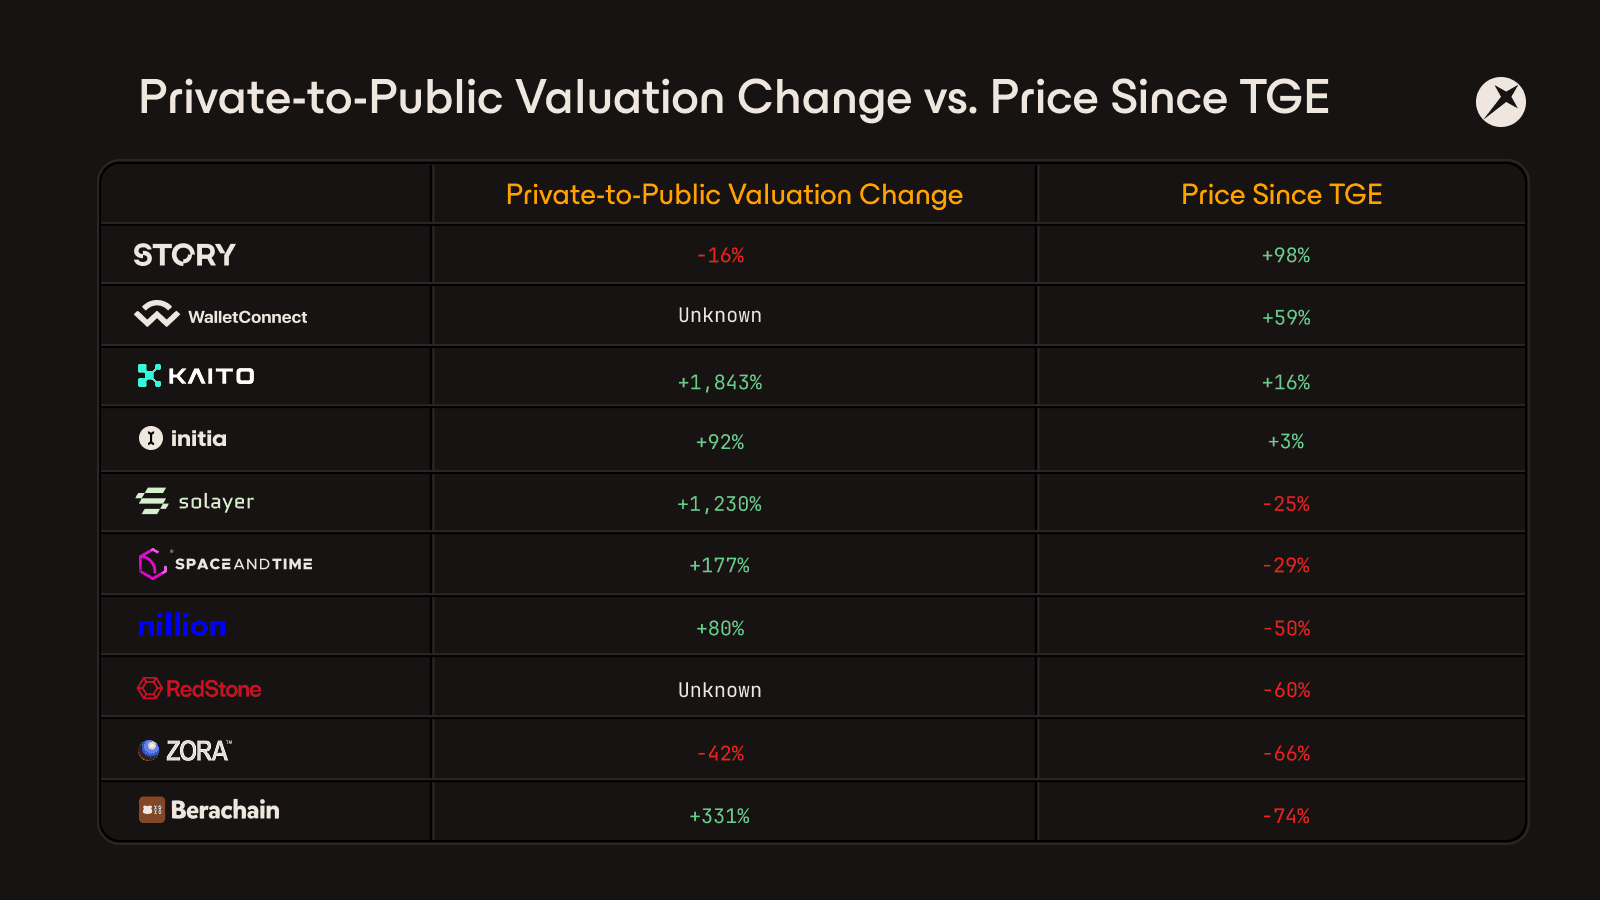Select RedStone's Unknown valuation cell
Screen dimensions: 1600x900
720,690
